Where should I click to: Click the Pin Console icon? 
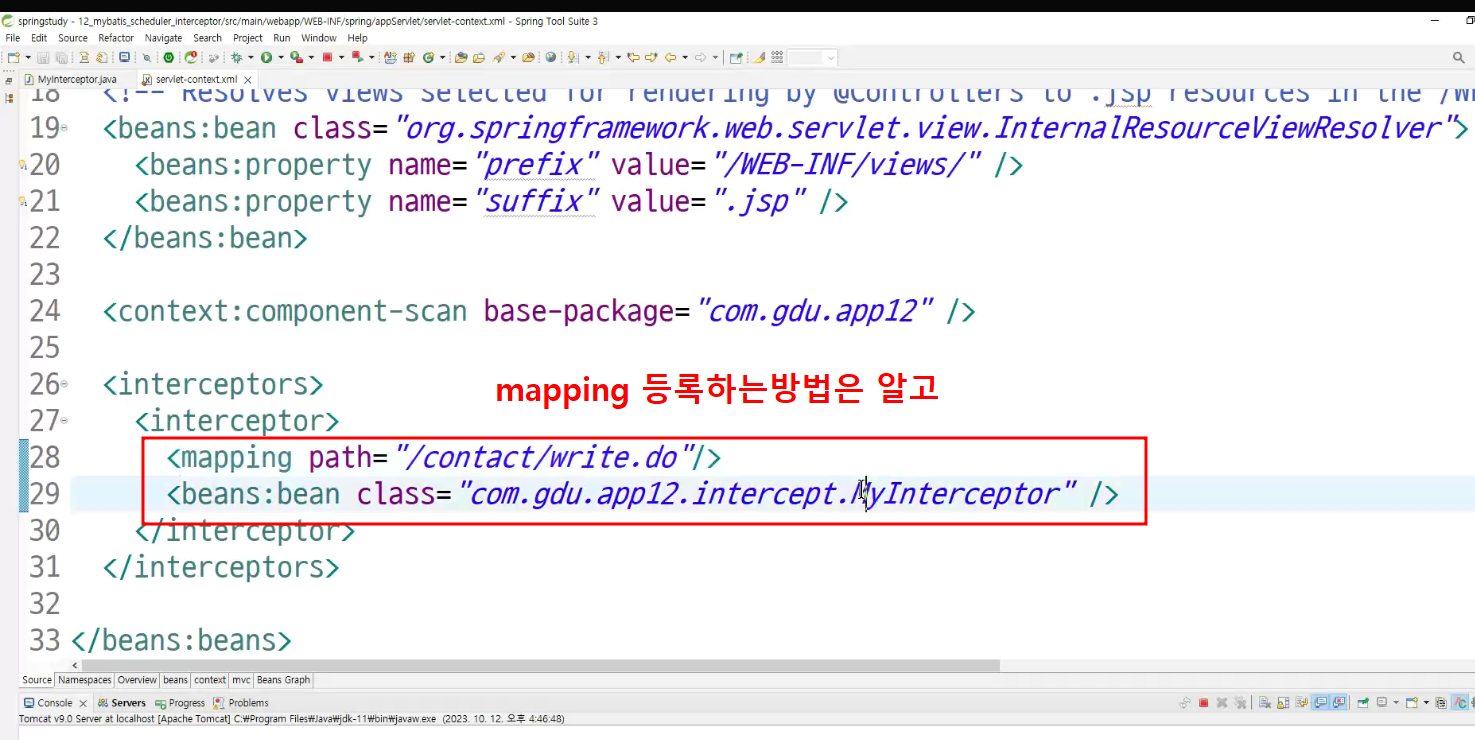1362,703
